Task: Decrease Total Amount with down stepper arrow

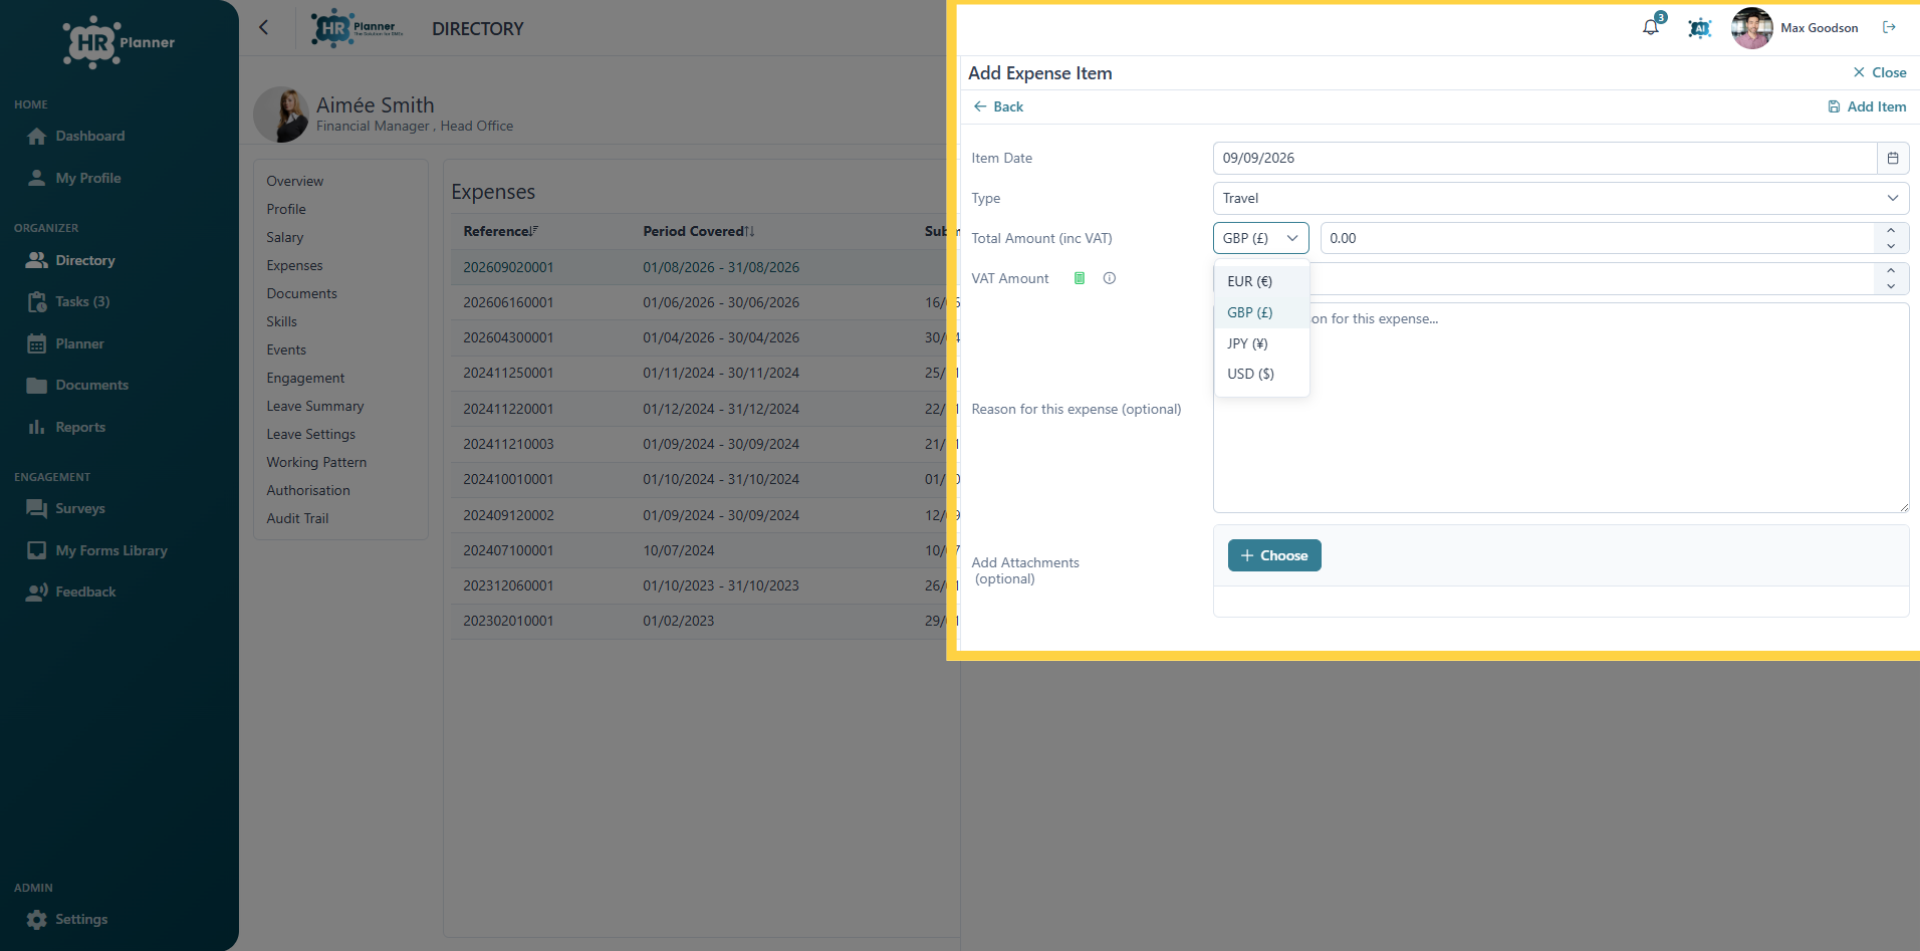Action: click(1890, 246)
